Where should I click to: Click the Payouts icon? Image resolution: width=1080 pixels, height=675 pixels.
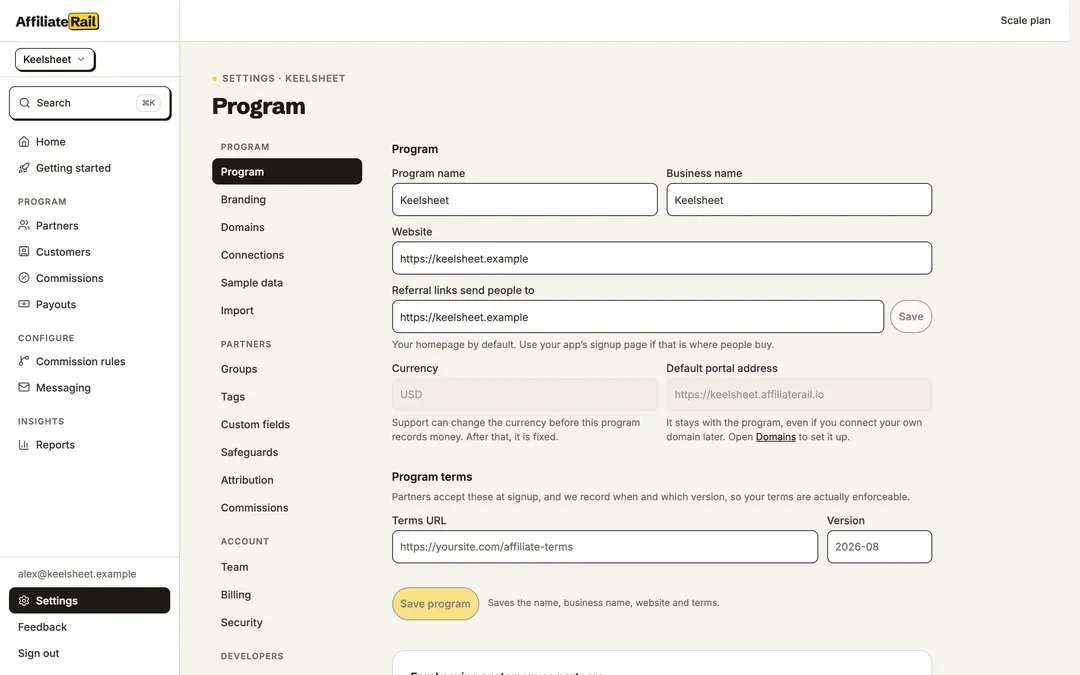pyautogui.click(x=24, y=304)
